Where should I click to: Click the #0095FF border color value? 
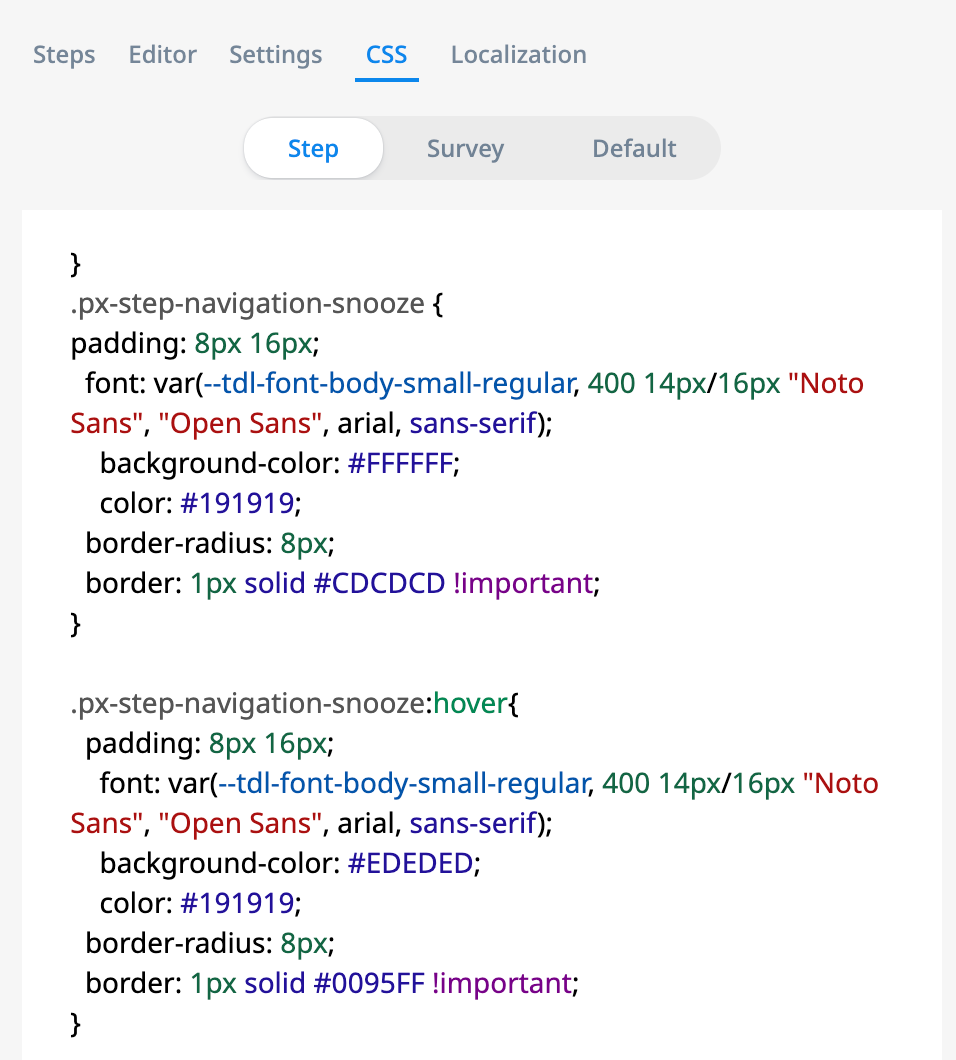coord(369,983)
